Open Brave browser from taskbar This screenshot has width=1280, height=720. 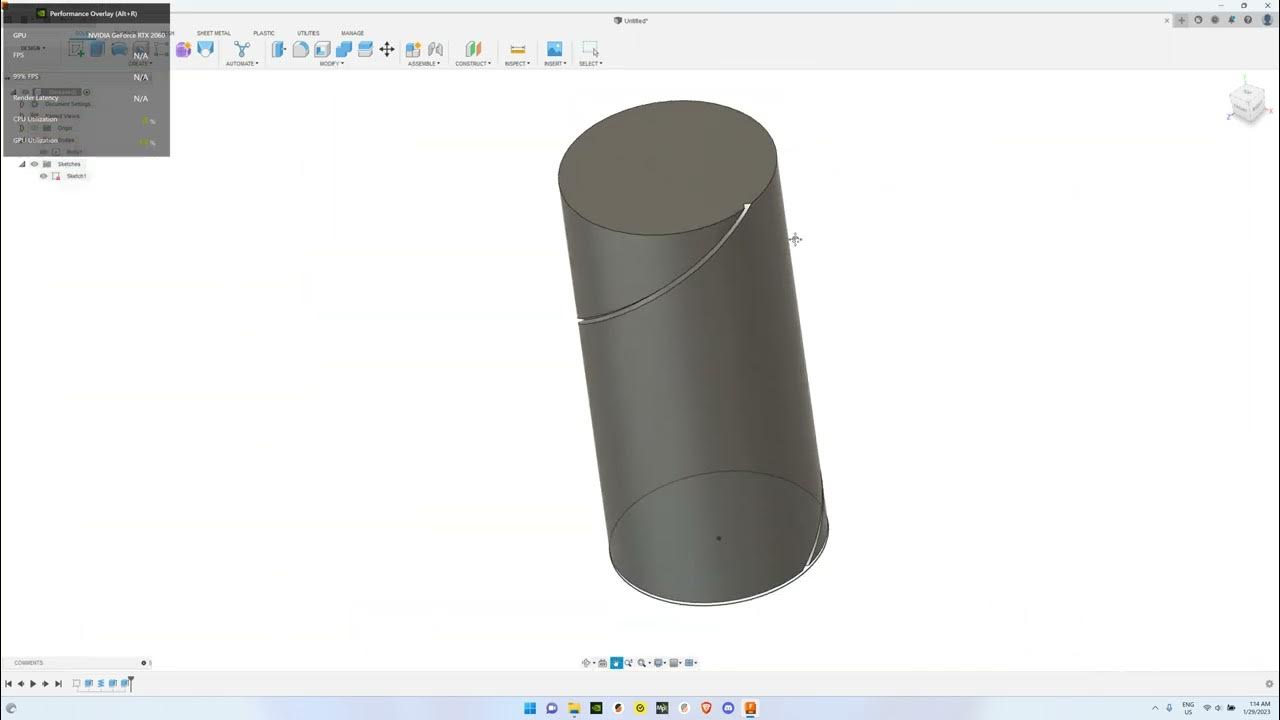[x=706, y=708]
